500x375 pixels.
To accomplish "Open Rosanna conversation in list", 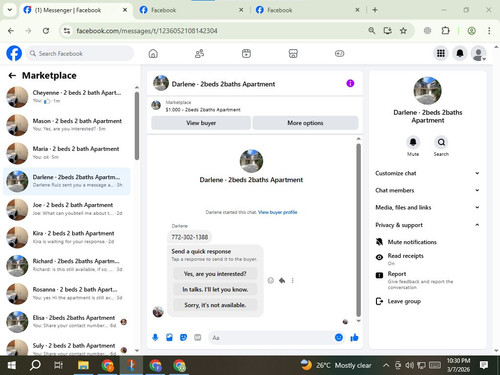I will 67,294.
